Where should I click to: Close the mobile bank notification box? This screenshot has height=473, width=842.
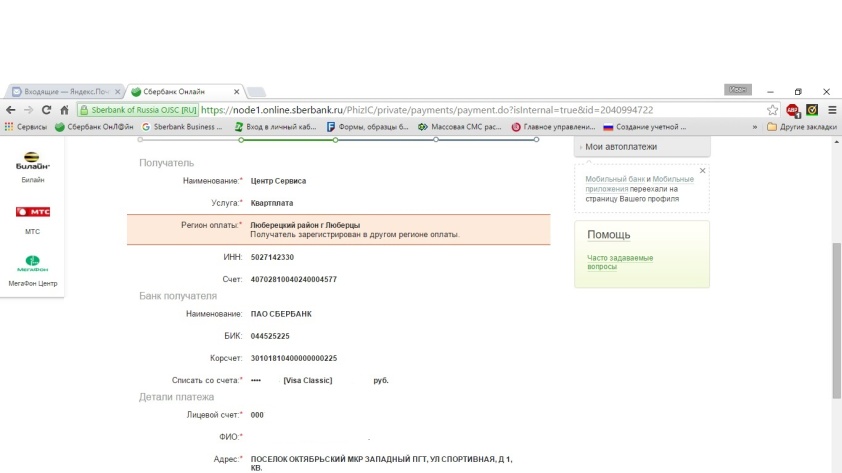point(702,171)
